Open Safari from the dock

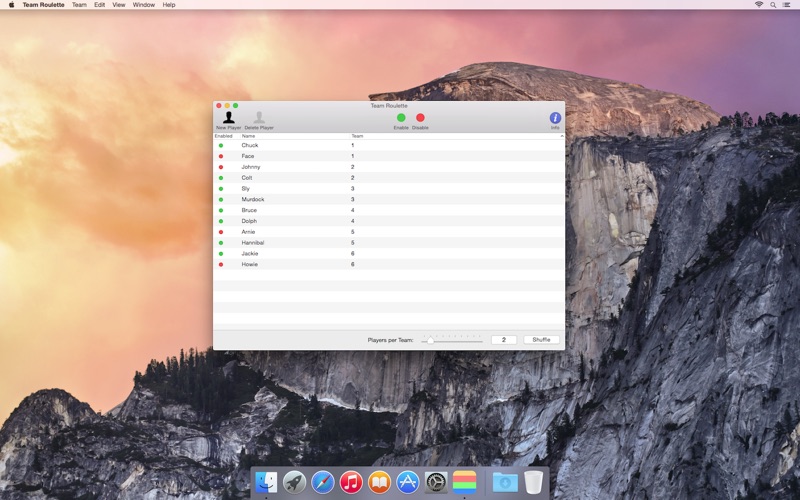(322, 483)
